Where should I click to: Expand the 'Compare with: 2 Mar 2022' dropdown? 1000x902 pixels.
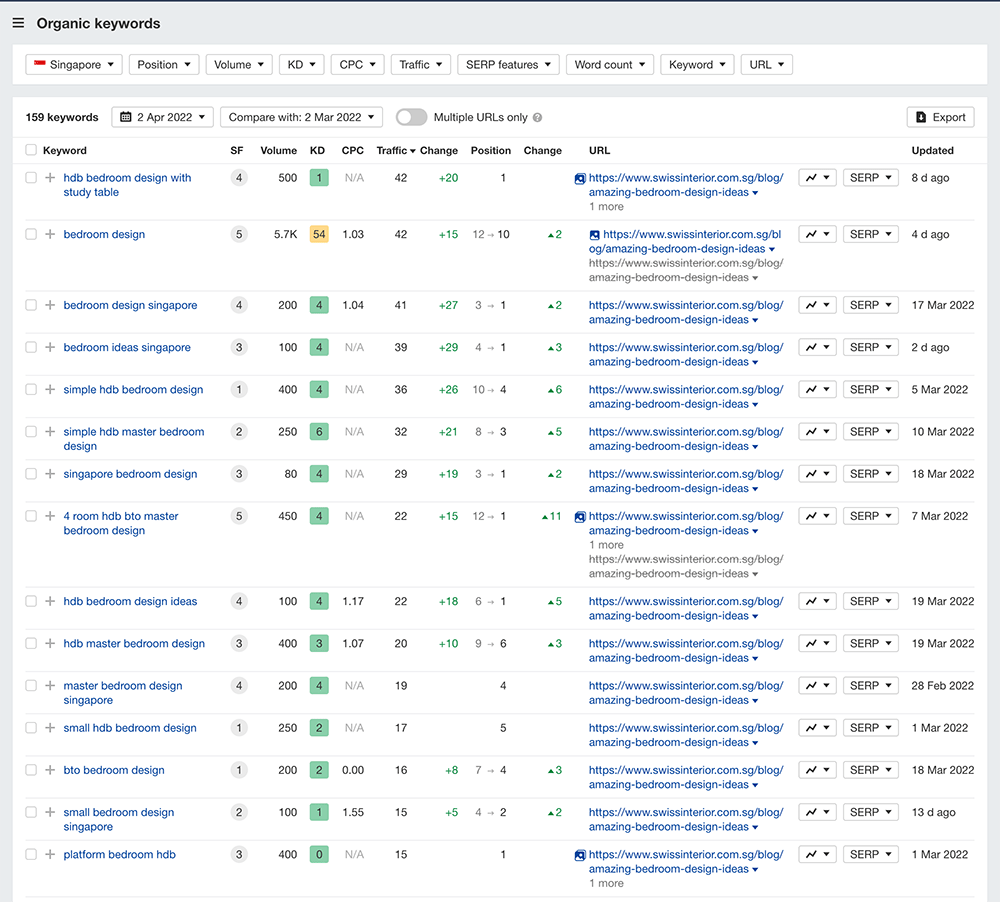tap(301, 117)
